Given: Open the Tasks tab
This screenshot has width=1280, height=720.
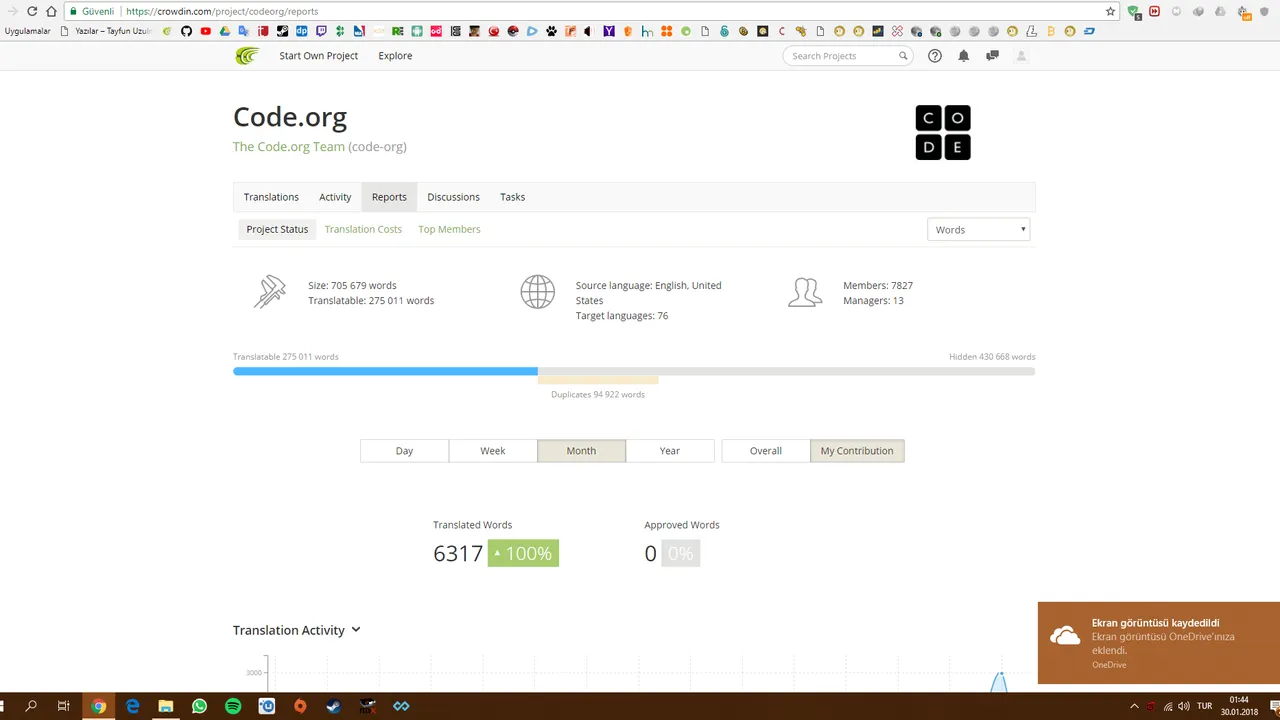Looking at the screenshot, I should click(513, 197).
